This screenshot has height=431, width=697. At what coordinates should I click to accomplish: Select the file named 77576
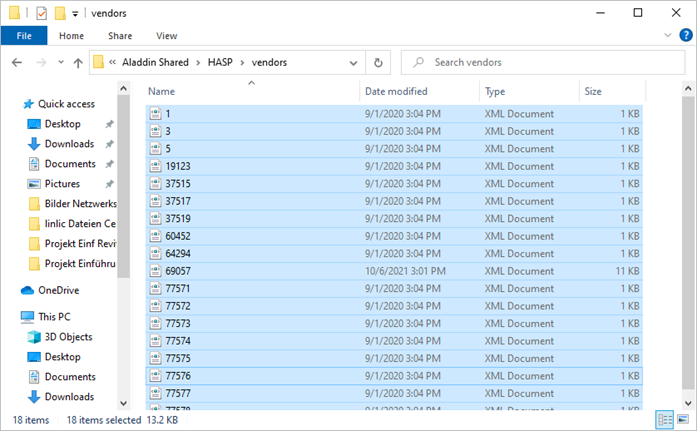[x=394, y=376]
